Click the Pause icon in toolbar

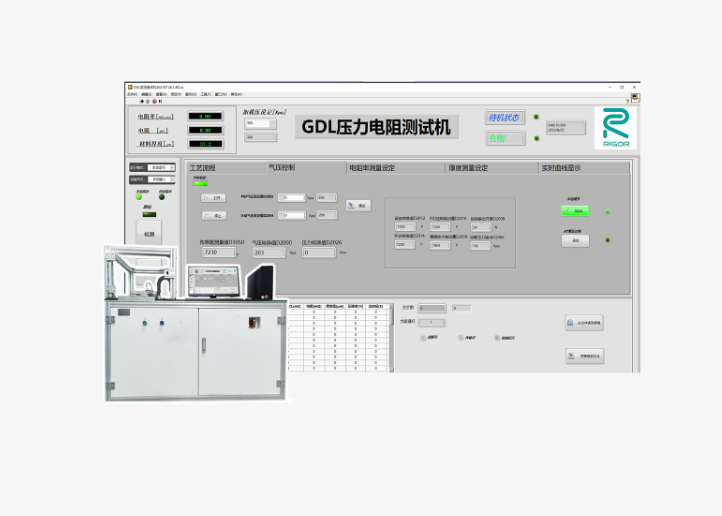(x=160, y=100)
